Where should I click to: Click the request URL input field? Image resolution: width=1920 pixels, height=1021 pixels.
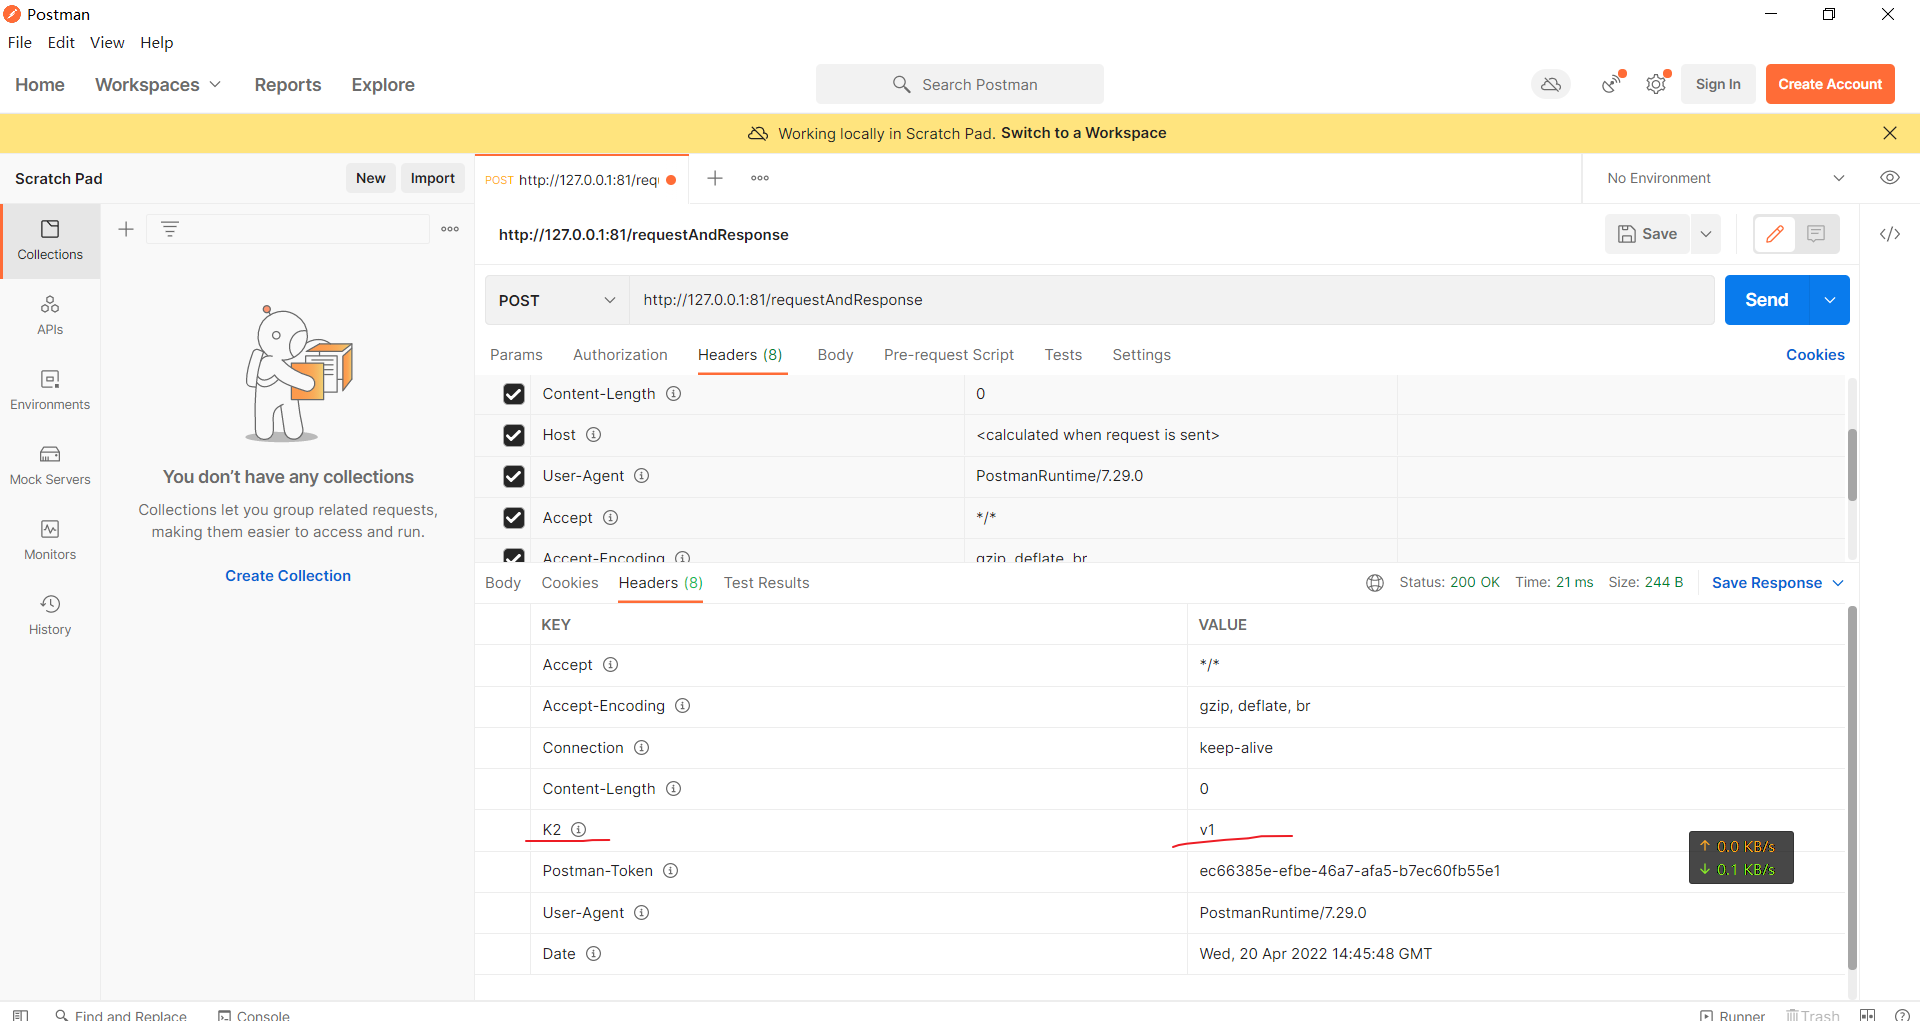[x=1172, y=300]
